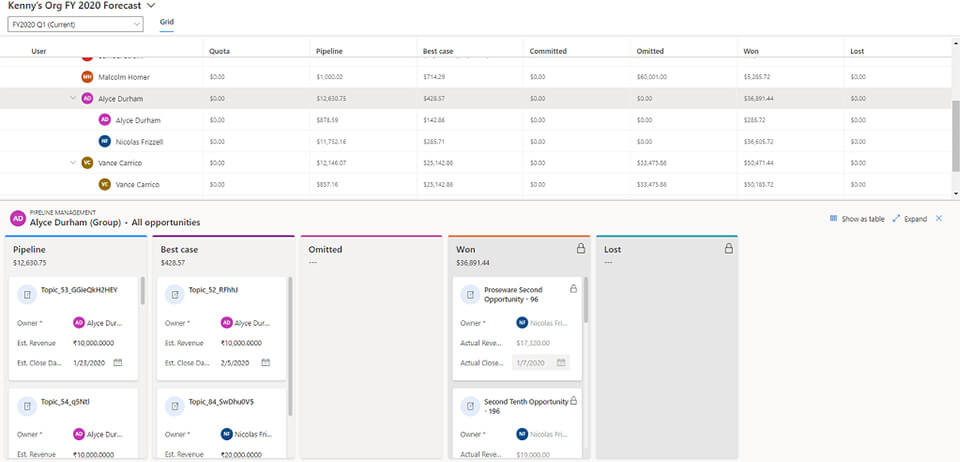Open calendar icon for 1/23/2020 close date
Screen dimensions: 960x462
click(117, 362)
